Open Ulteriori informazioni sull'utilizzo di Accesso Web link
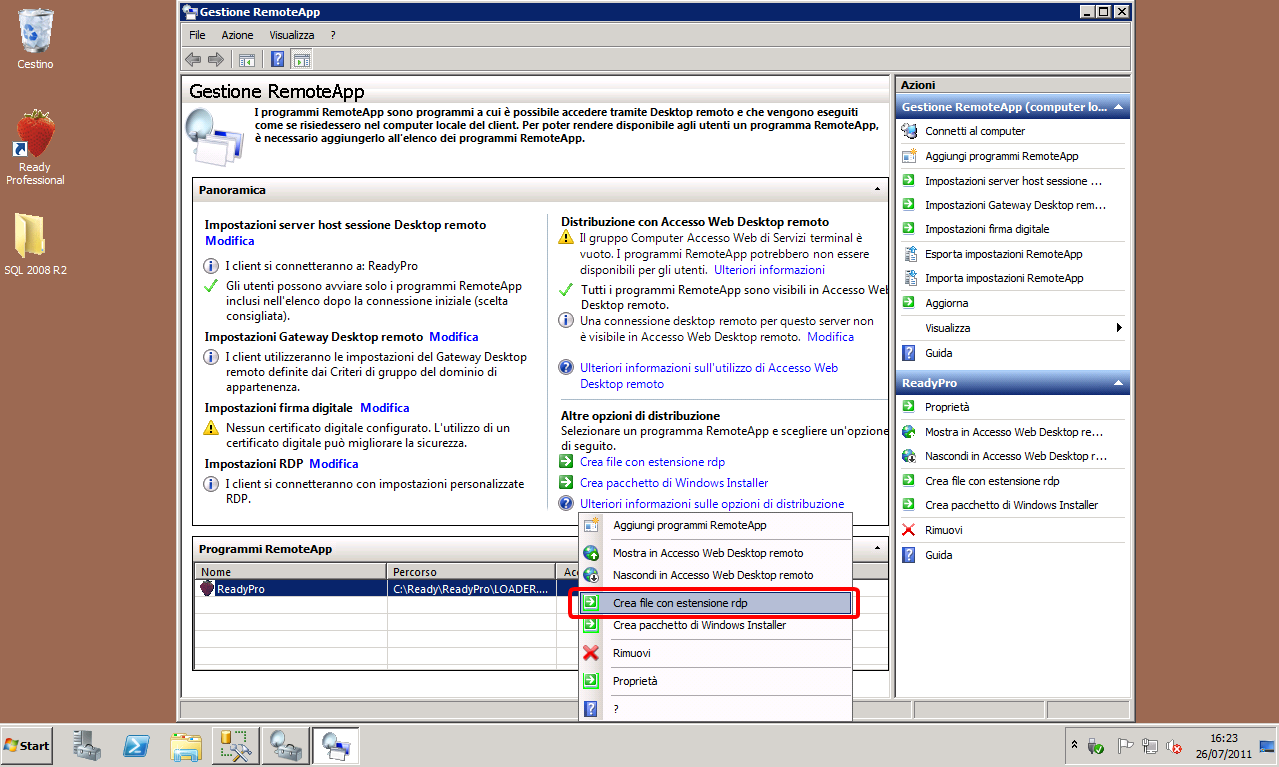Screen dimensions: 1279x767 tap(709, 376)
